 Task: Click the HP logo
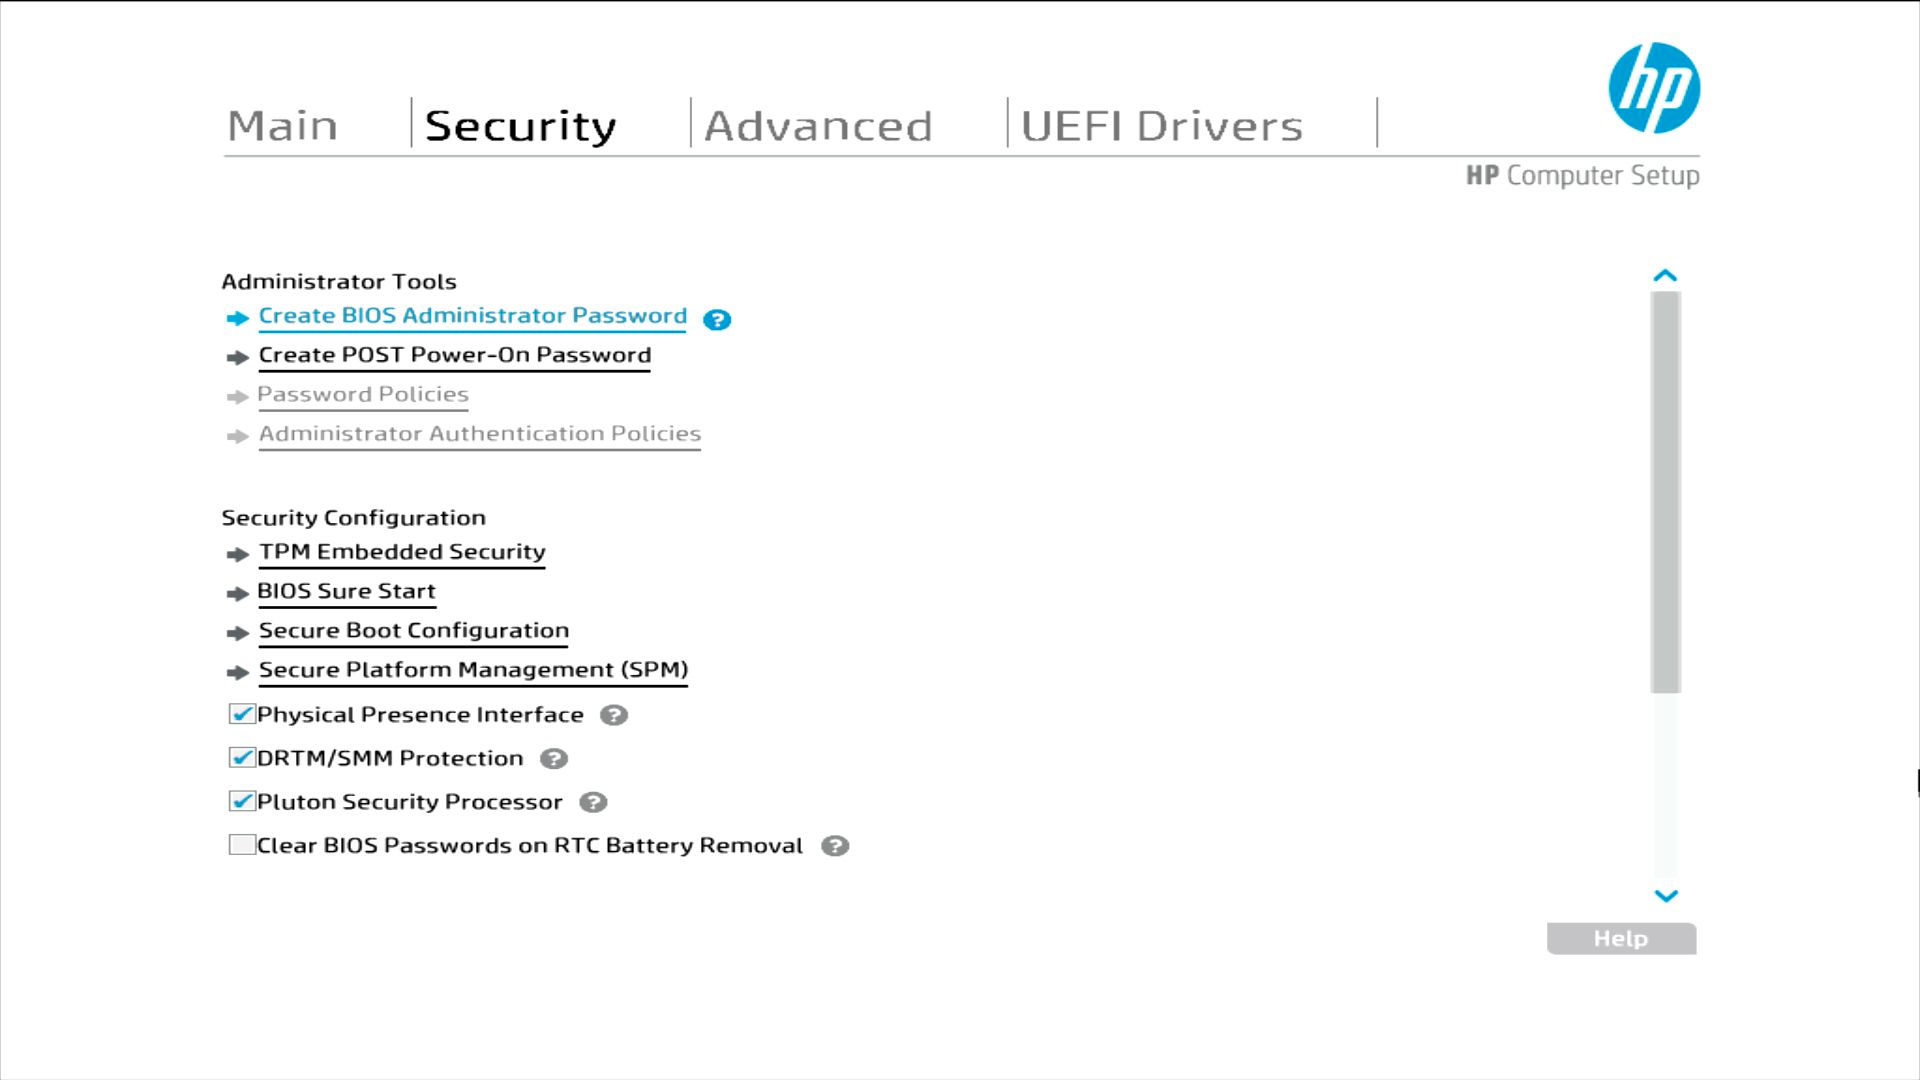tap(1653, 88)
